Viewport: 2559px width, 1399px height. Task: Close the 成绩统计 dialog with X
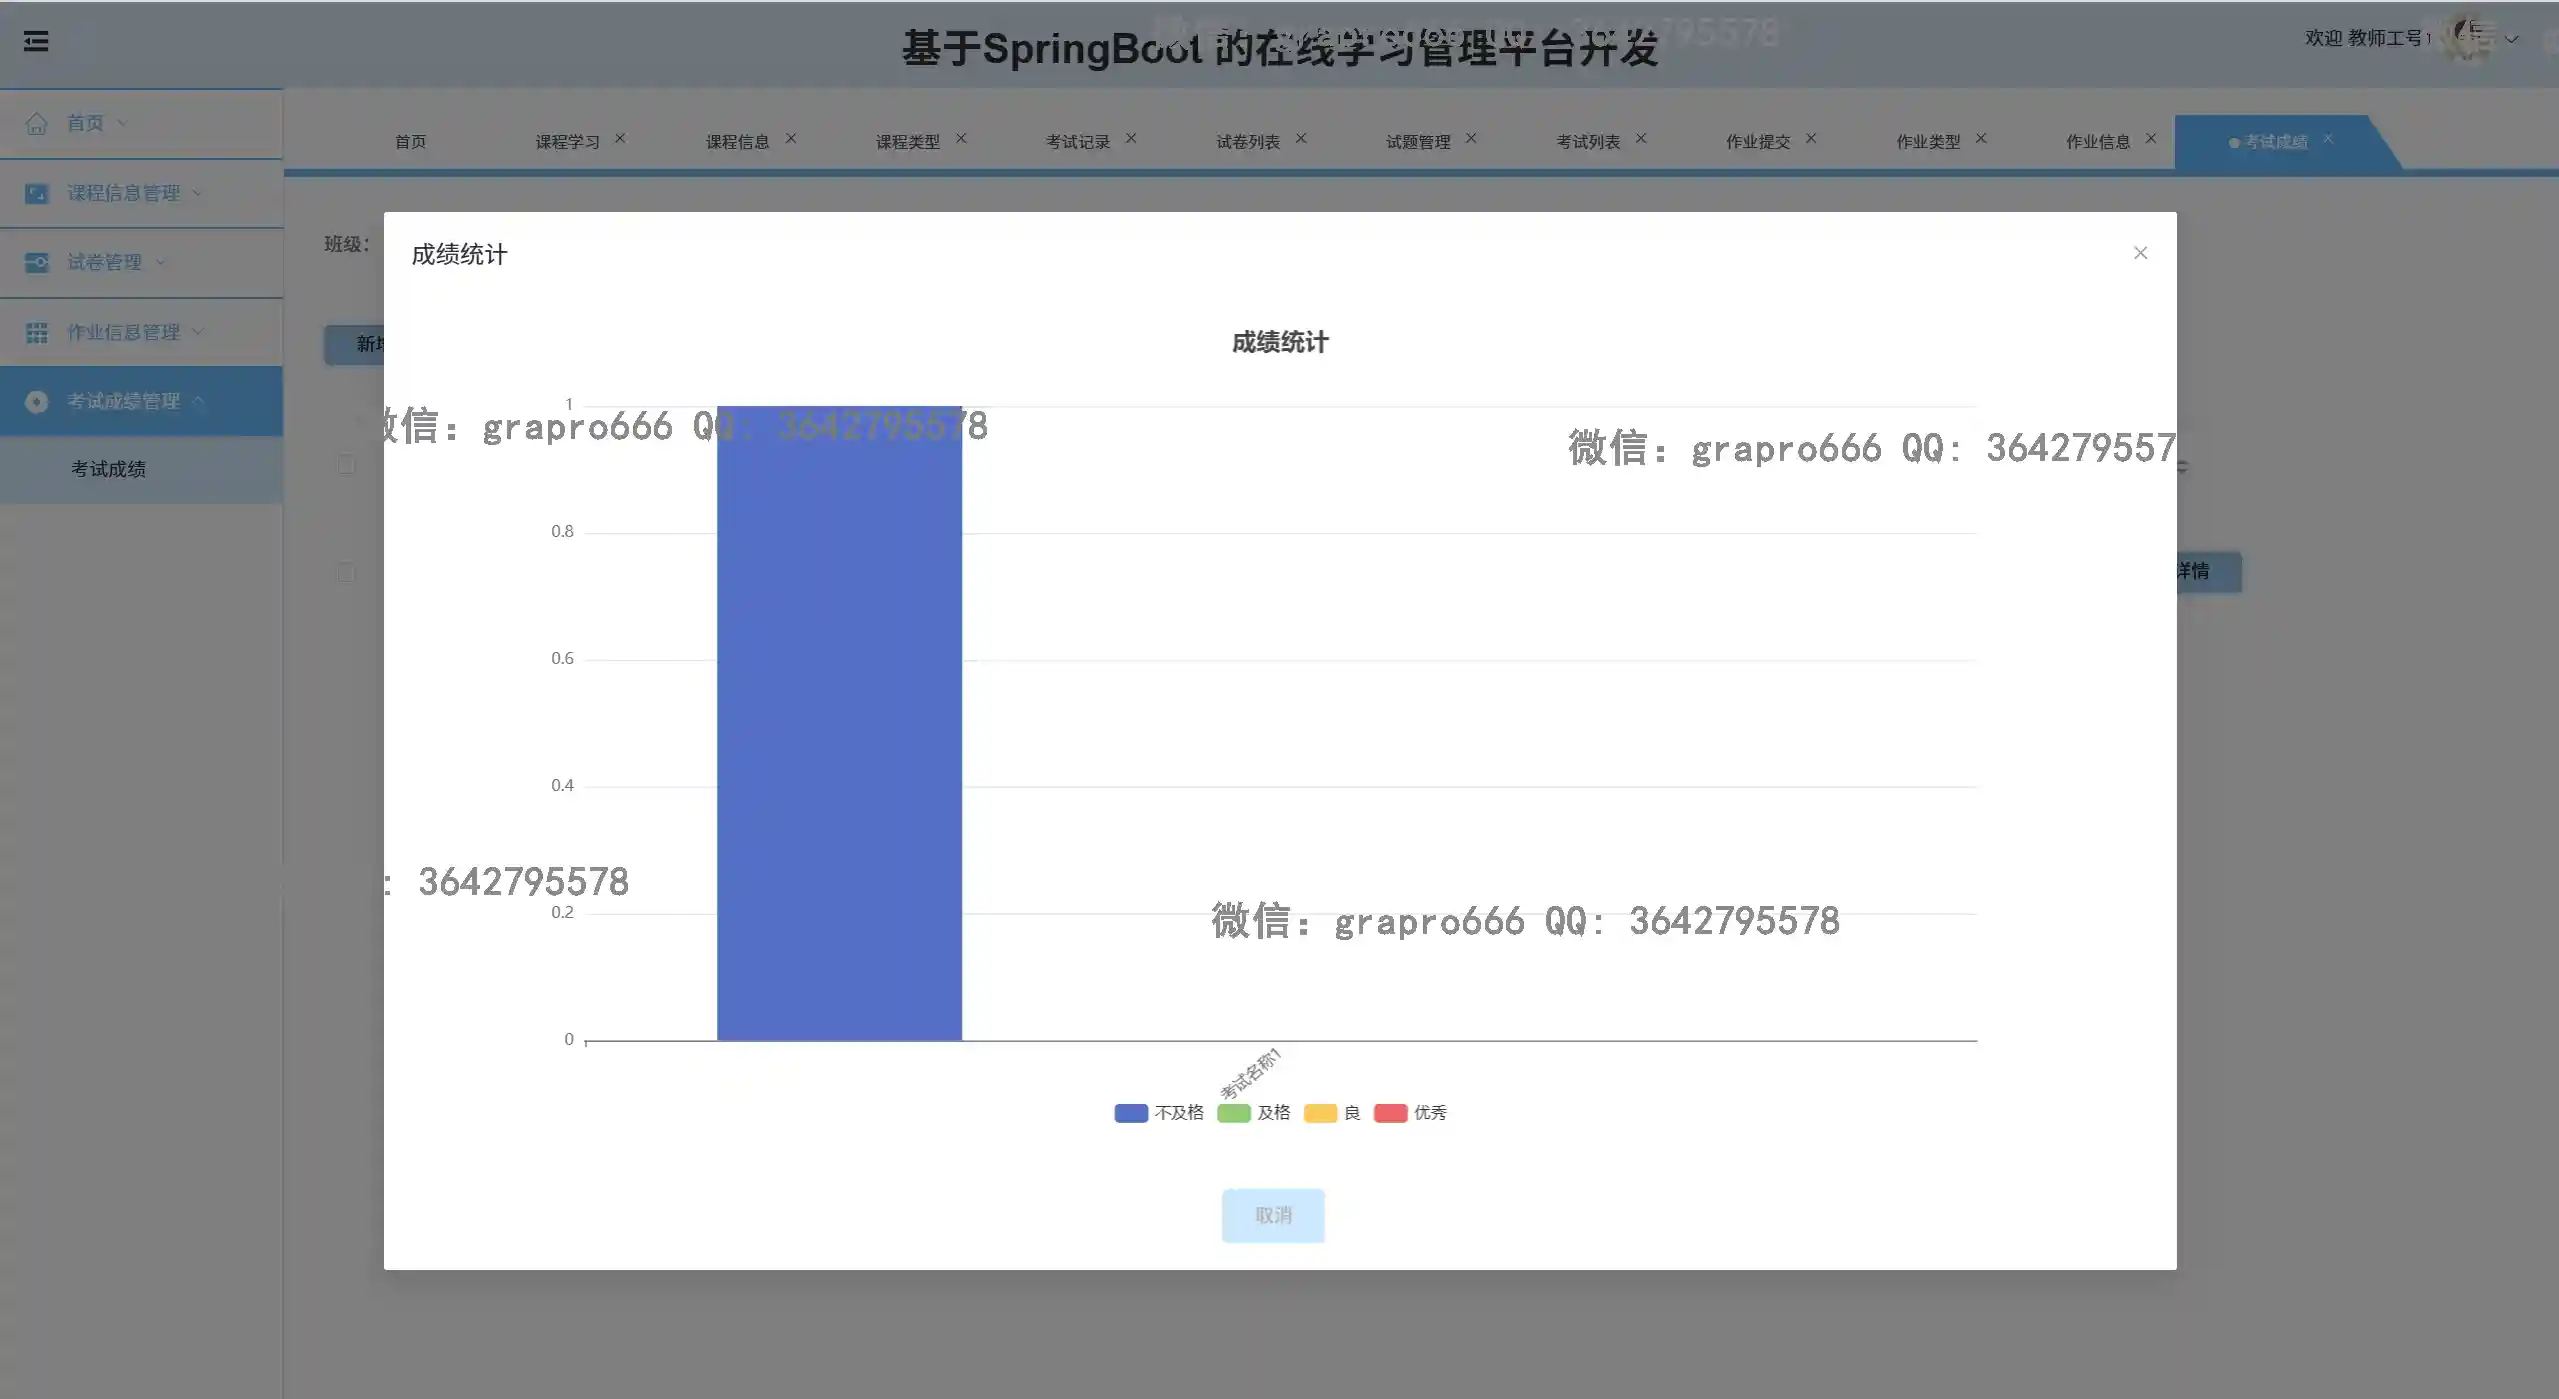(x=2140, y=253)
